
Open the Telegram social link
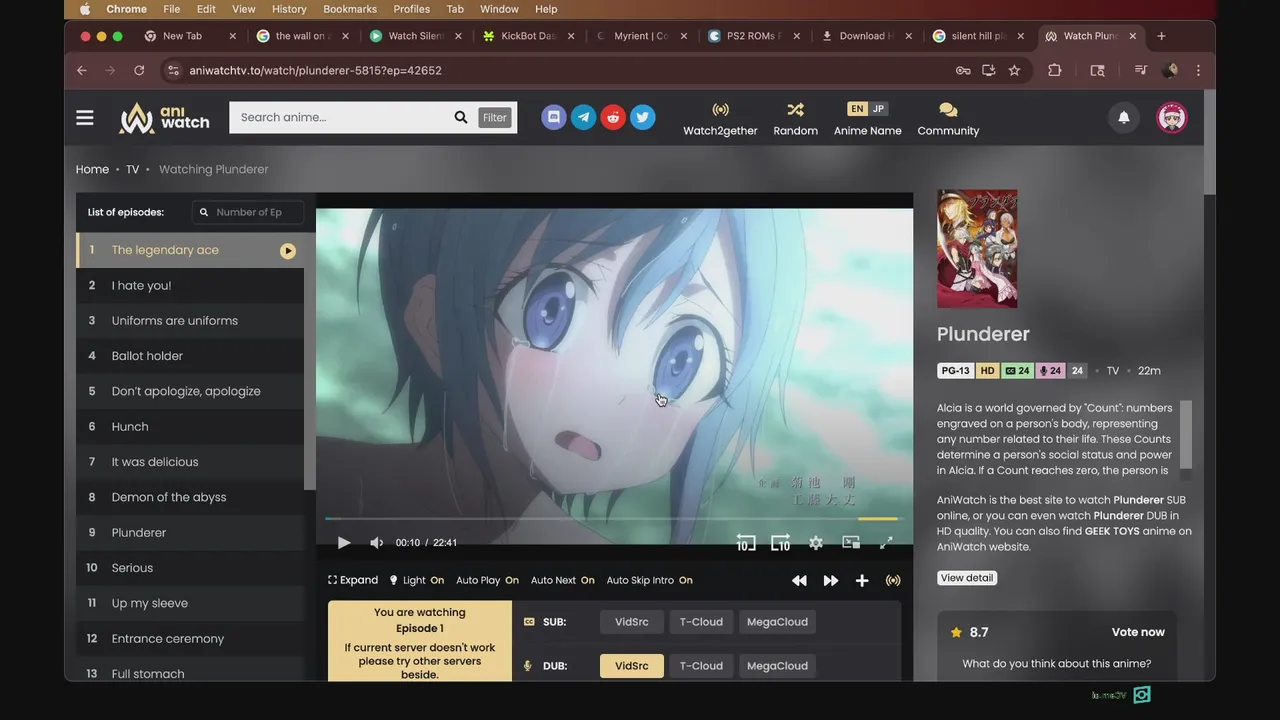584,117
